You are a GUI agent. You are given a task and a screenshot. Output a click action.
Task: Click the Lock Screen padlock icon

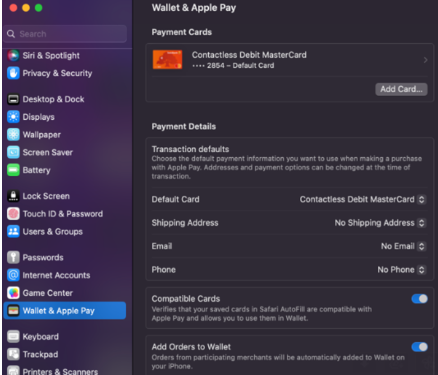13,196
